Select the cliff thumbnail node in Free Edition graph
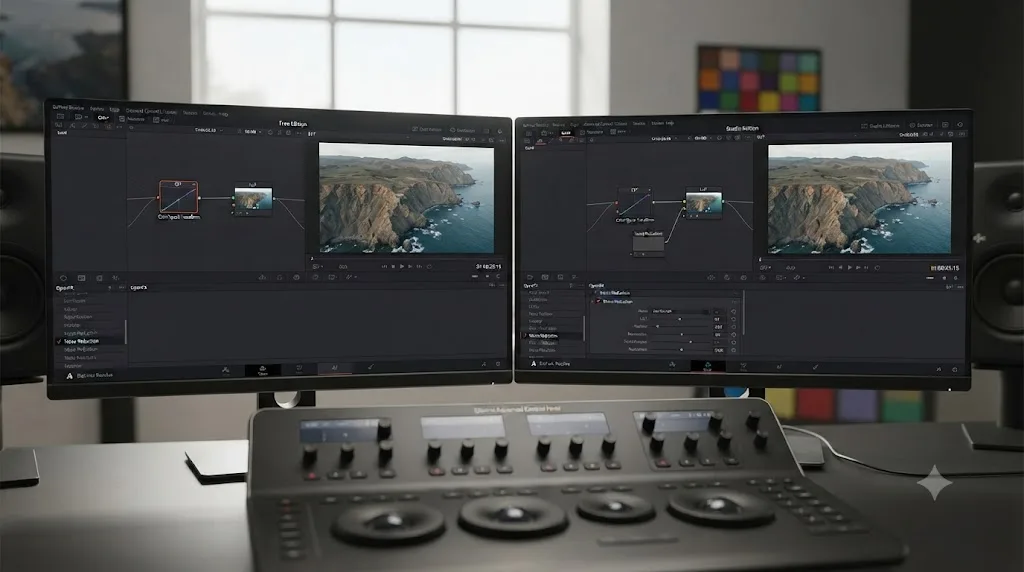 [253, 199]
